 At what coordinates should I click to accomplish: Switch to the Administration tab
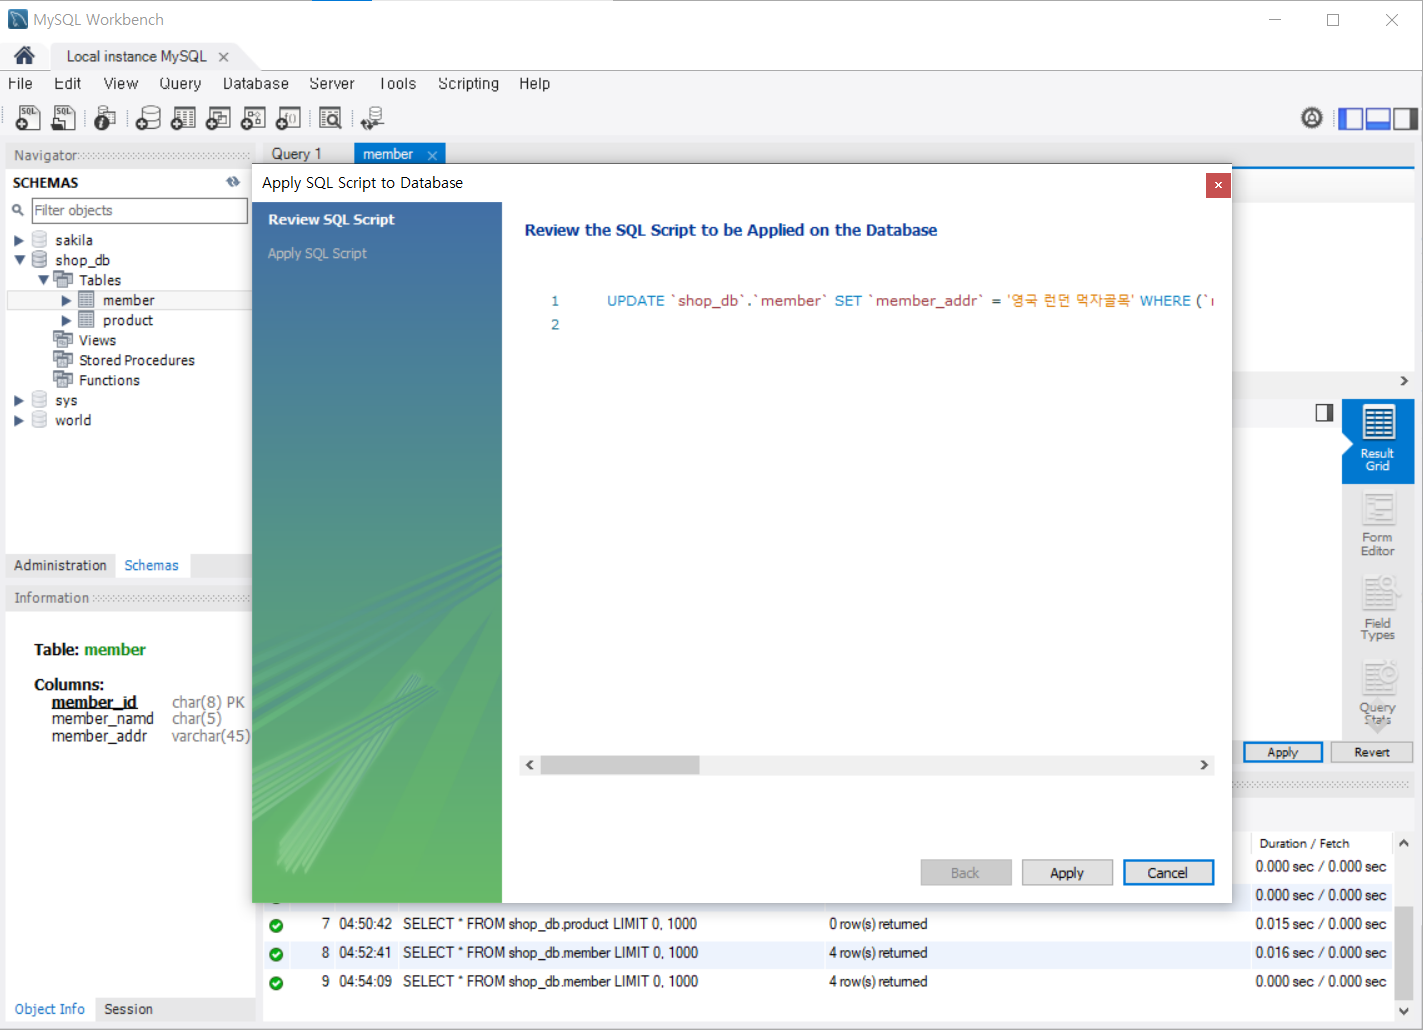coord(60,565)
